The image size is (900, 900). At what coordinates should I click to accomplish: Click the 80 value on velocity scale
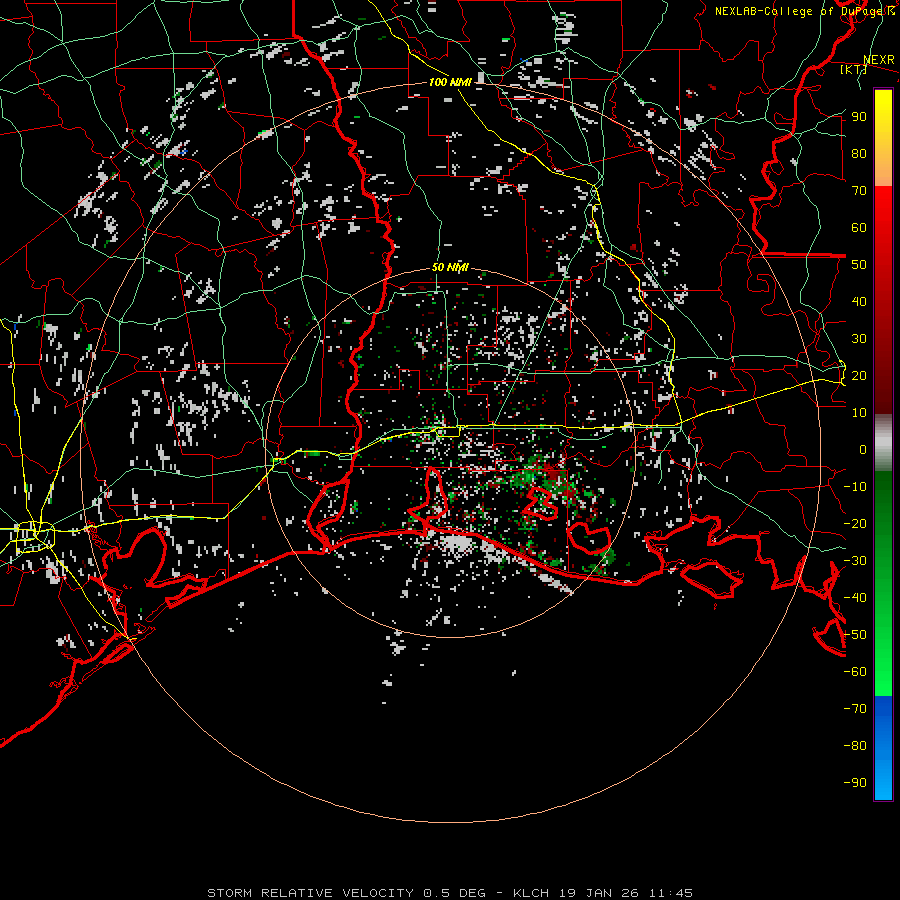(x=859, y=153)
